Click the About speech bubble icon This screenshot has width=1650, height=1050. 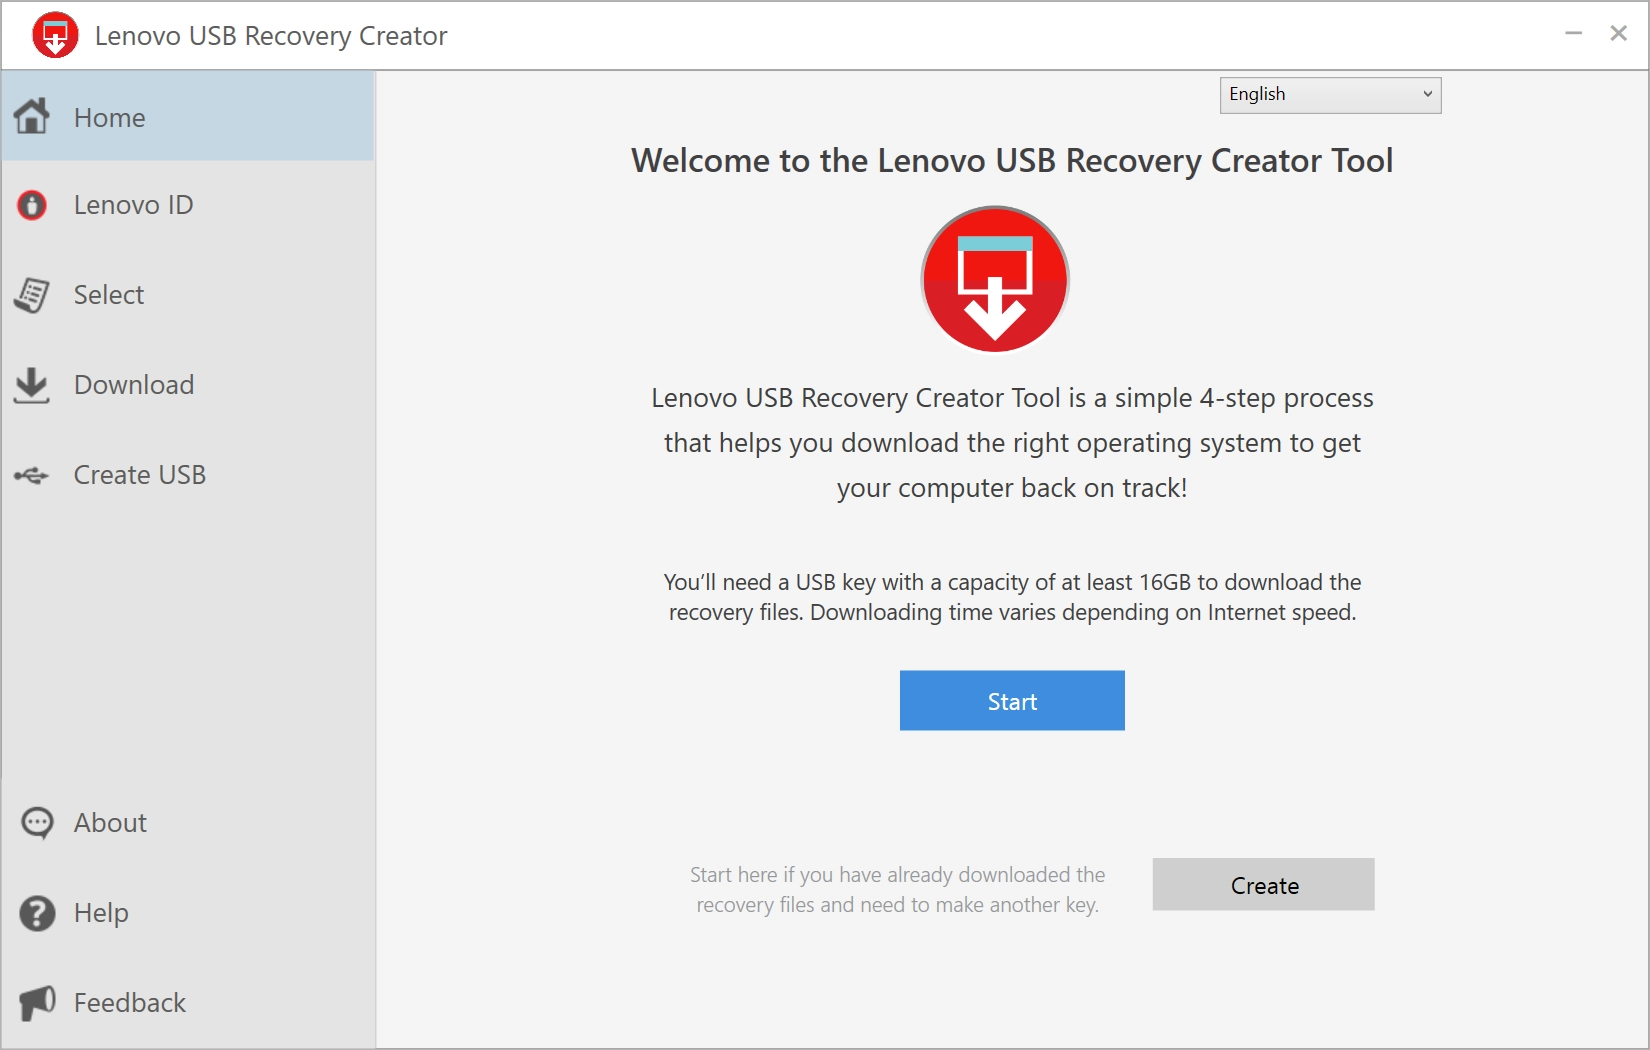[37, 823]
